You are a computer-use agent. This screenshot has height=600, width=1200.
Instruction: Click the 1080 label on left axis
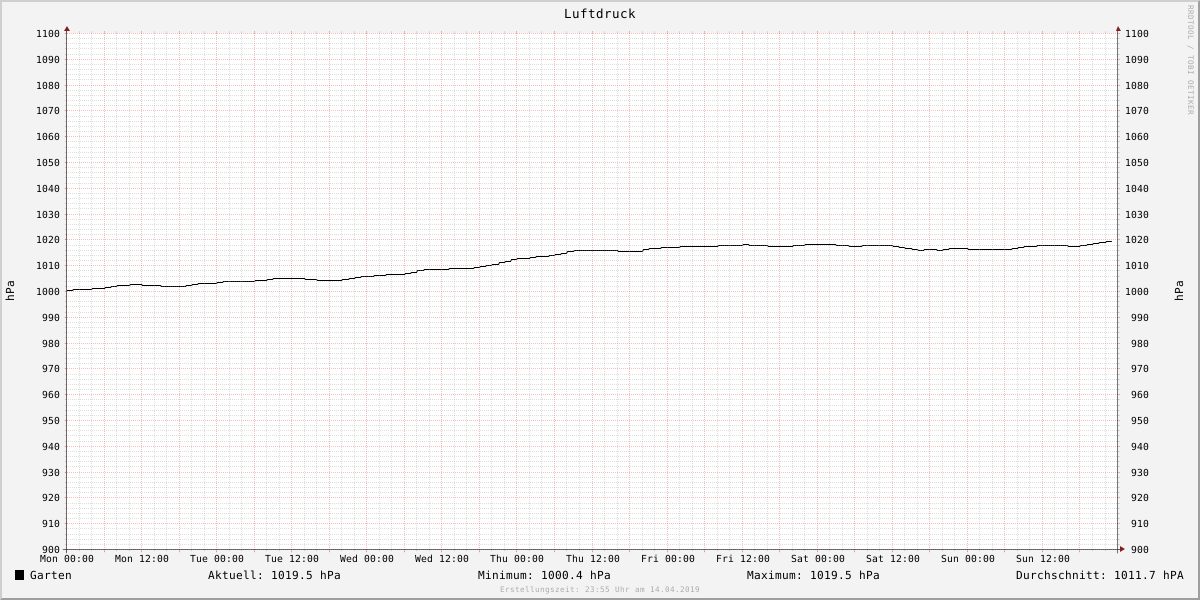[48, 86]
